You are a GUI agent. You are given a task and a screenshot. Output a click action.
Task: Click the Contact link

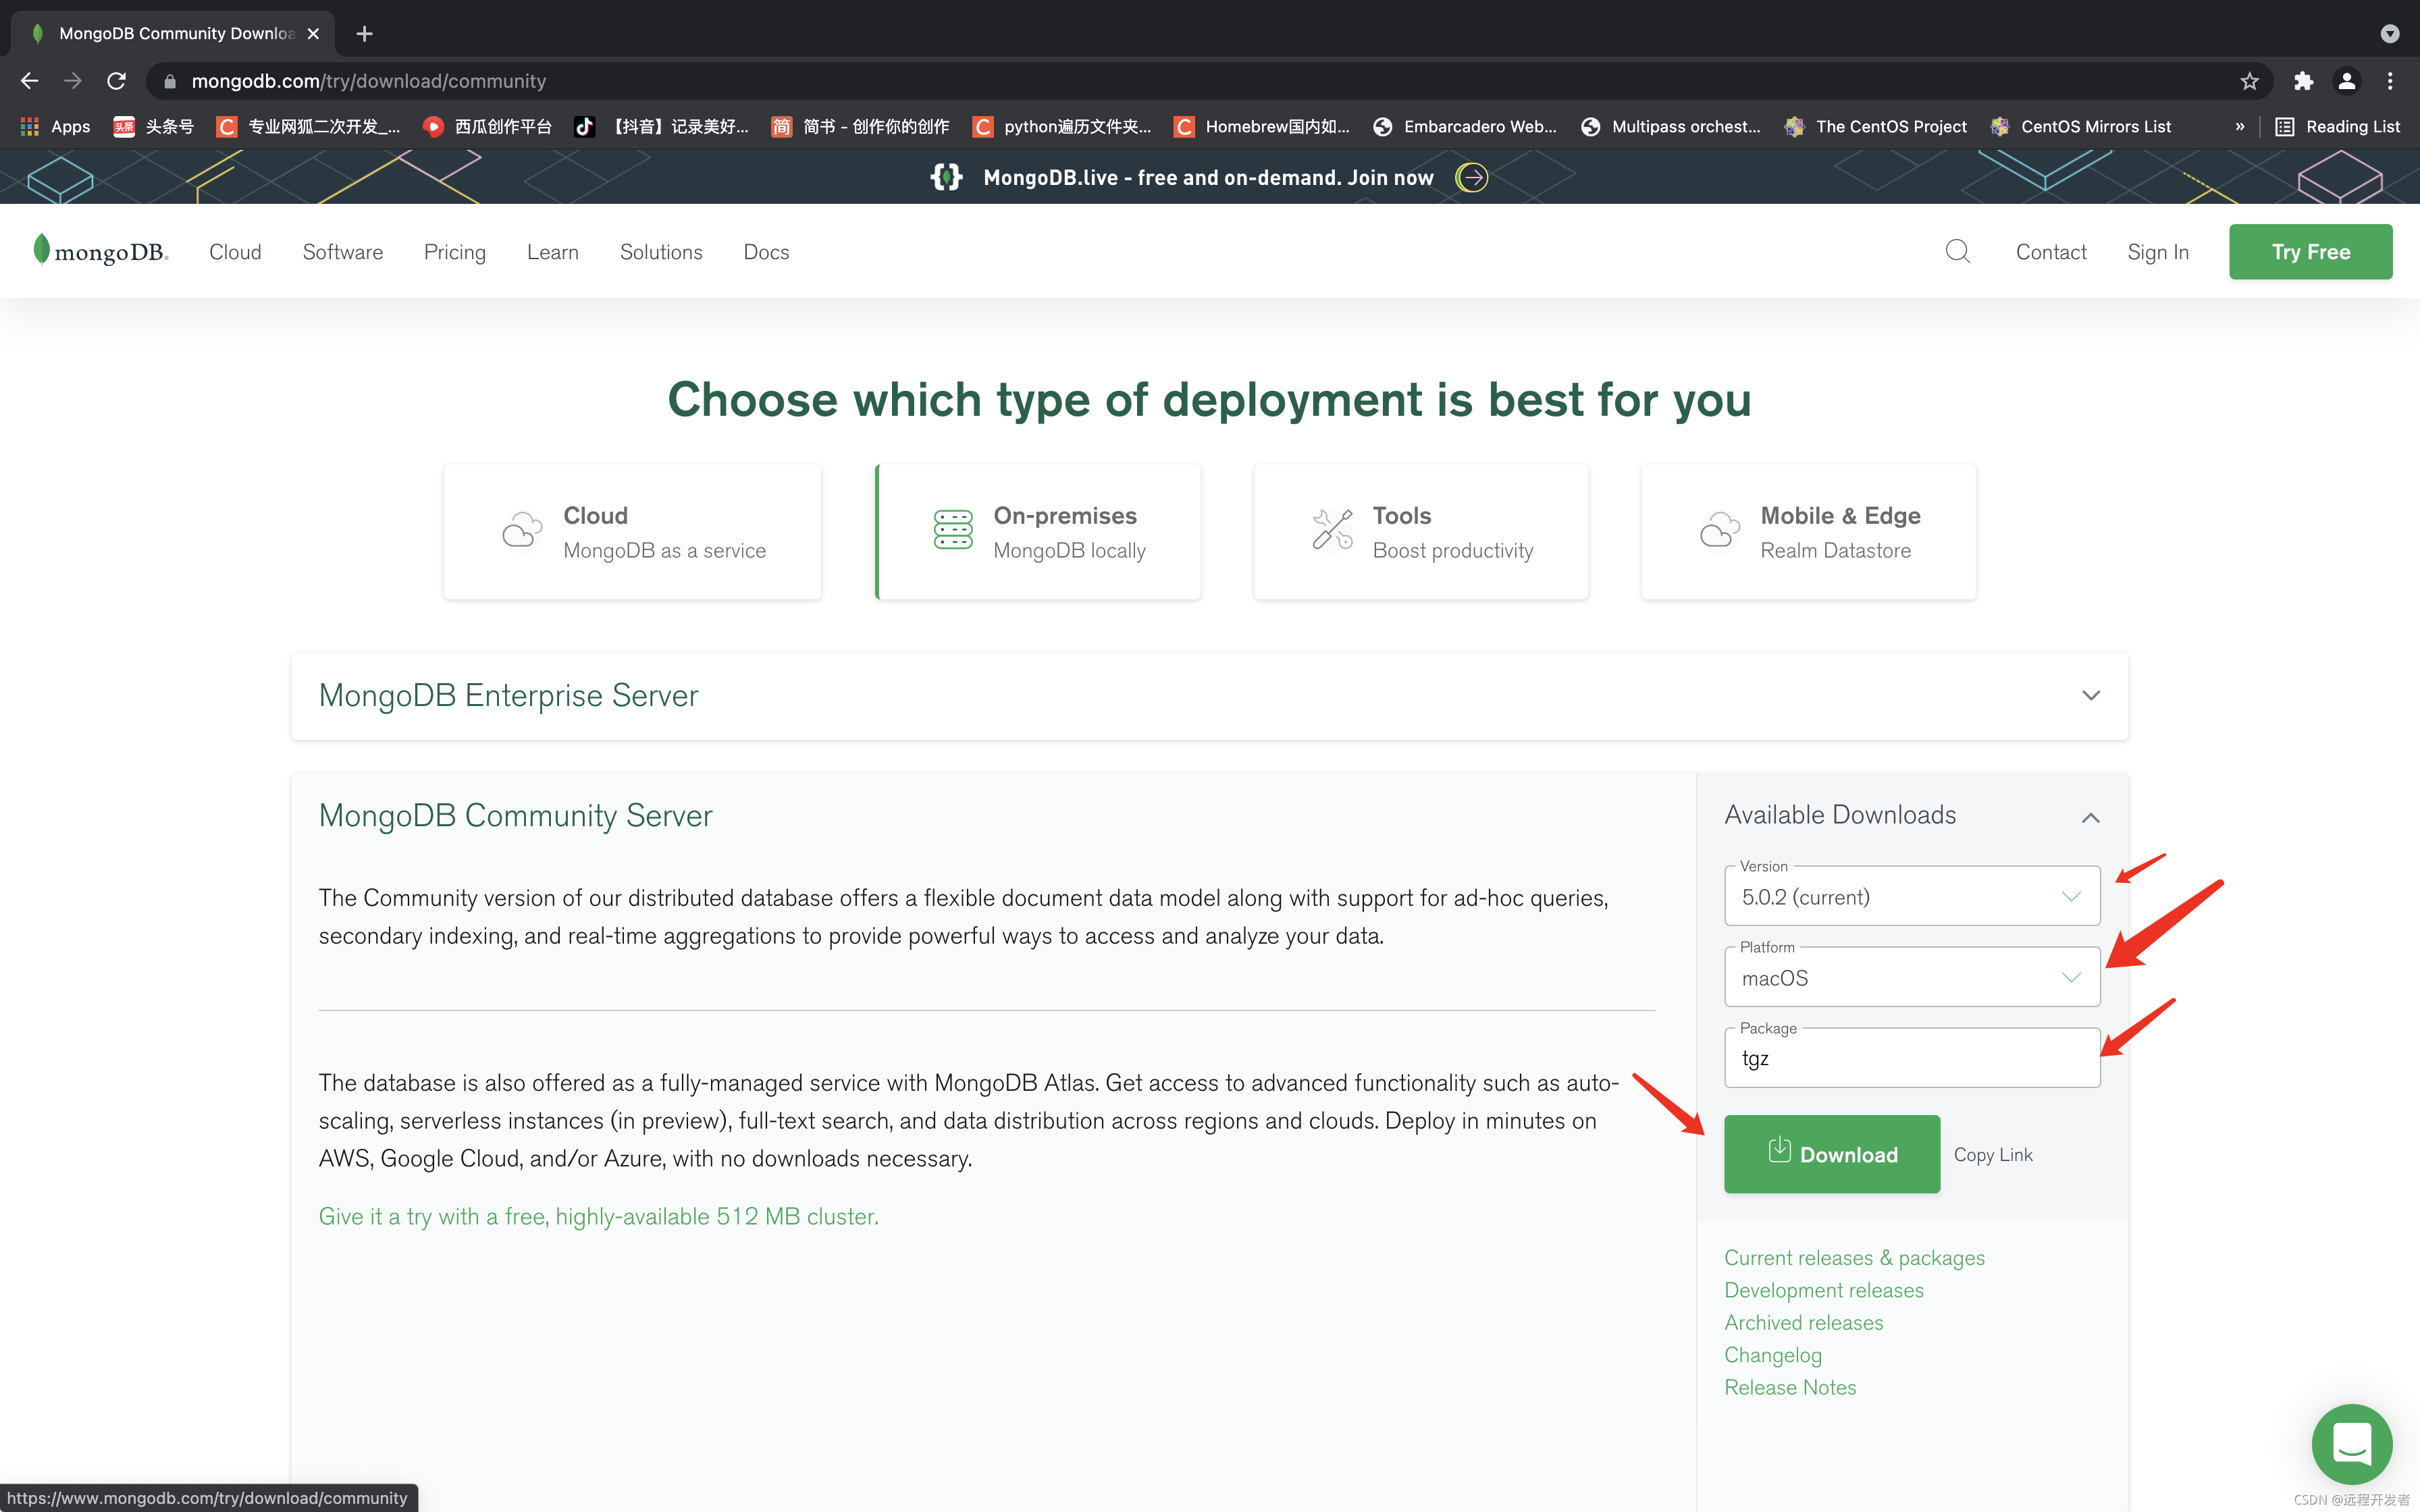pos(2051,252)
